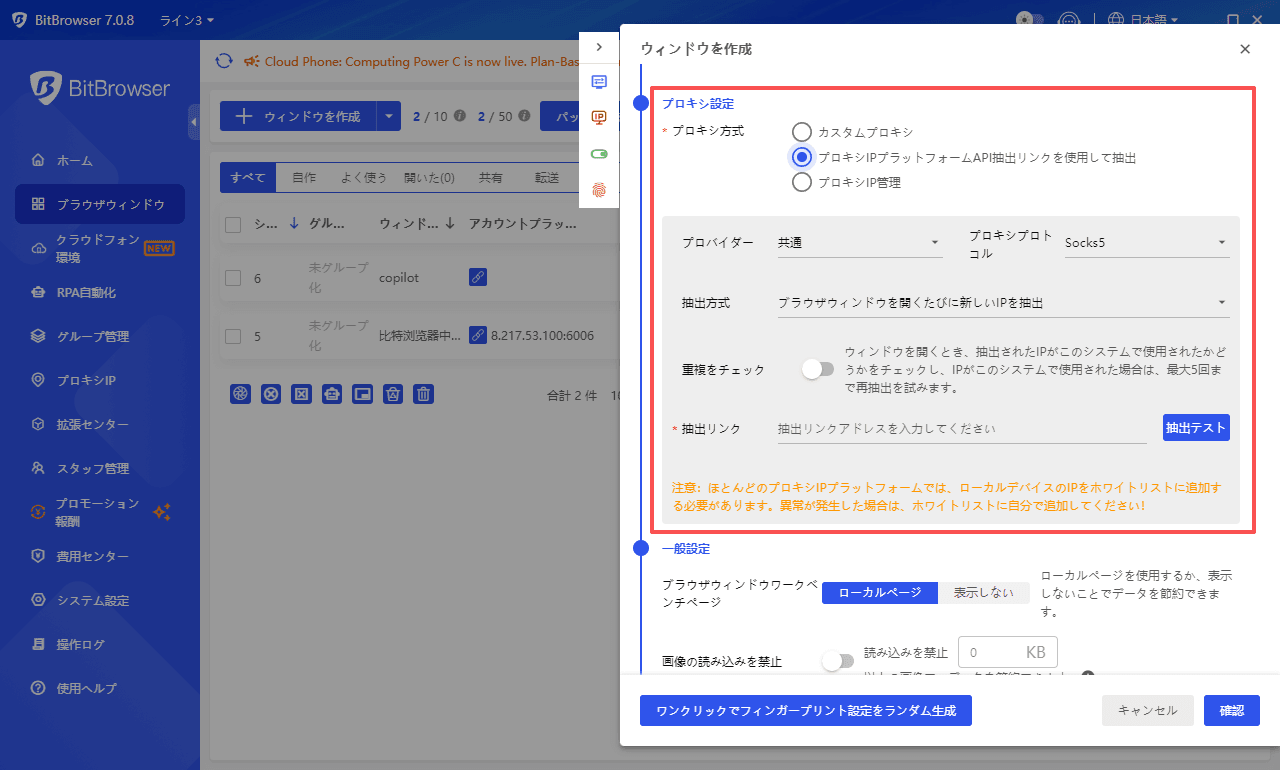
Task: Select the trash bin delete icon
Action: coord(423,393)
